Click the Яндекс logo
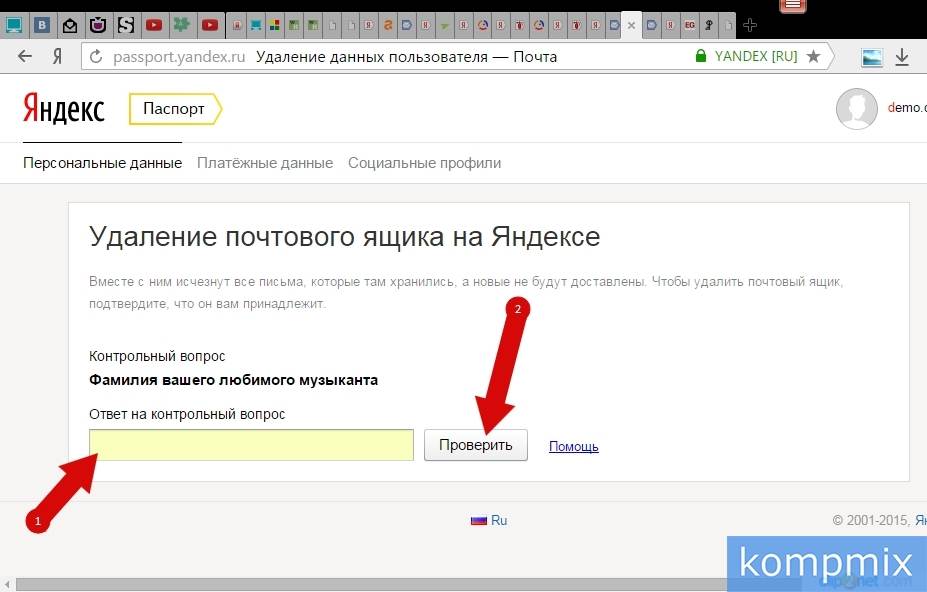 pyautogui.click(x=64, y=108)
